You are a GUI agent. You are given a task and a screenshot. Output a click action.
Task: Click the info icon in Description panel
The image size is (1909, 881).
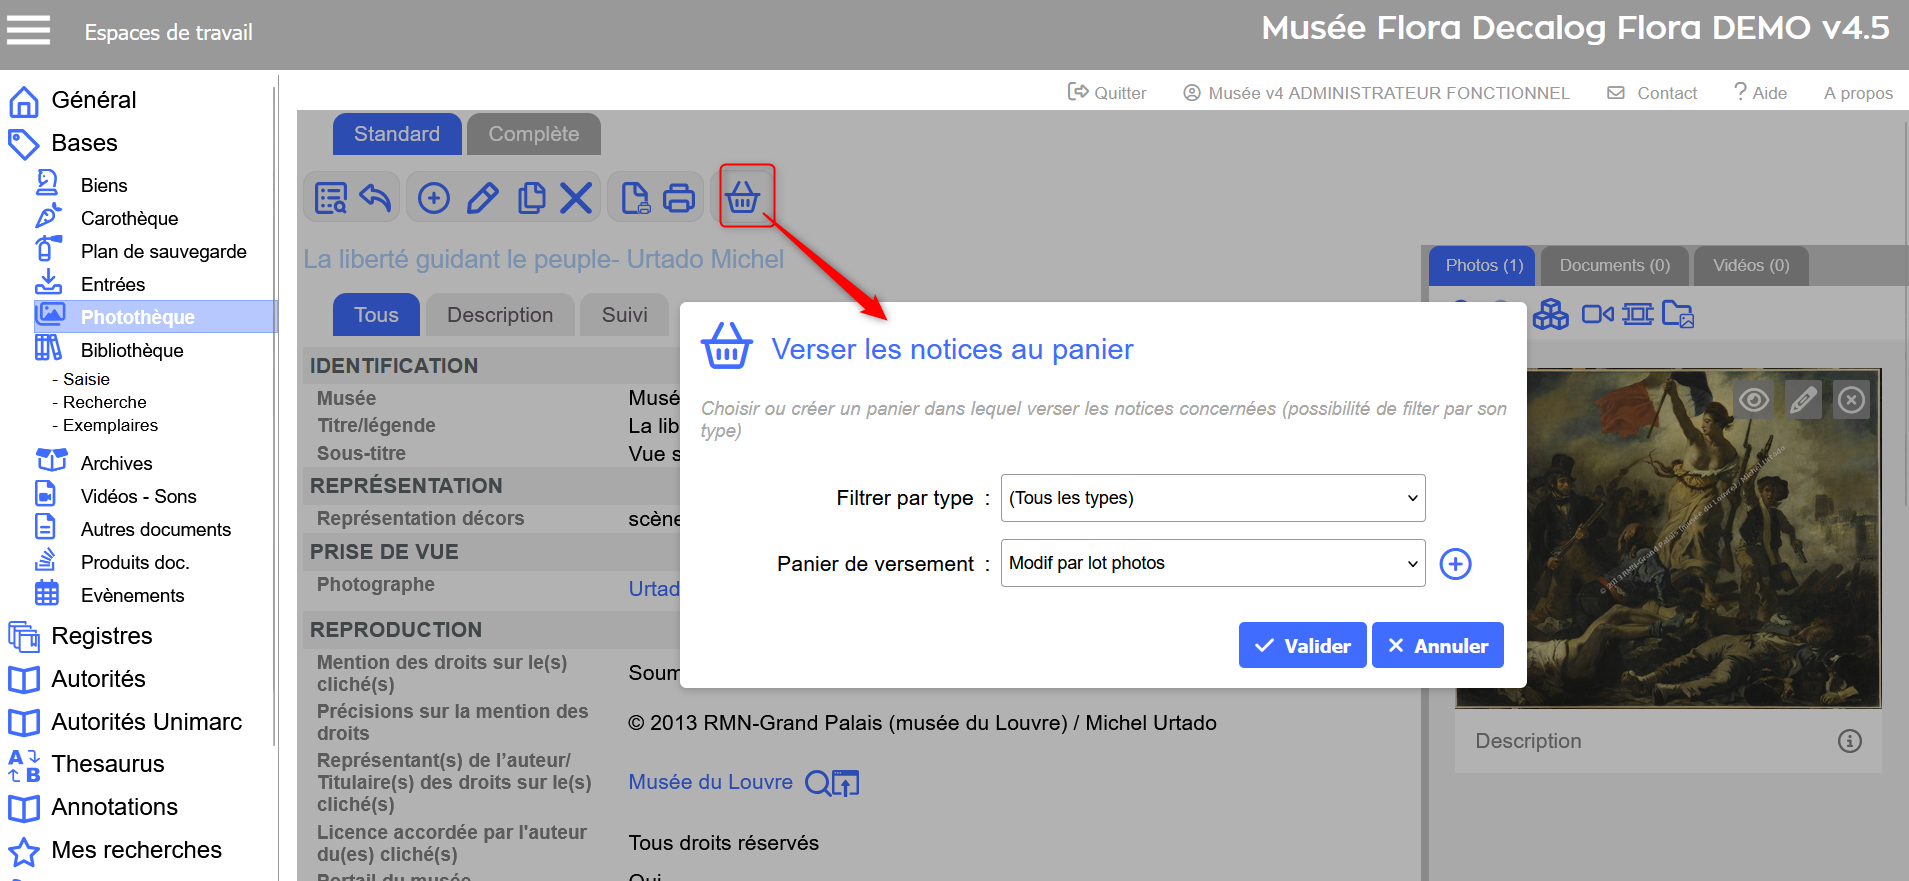1849,741
